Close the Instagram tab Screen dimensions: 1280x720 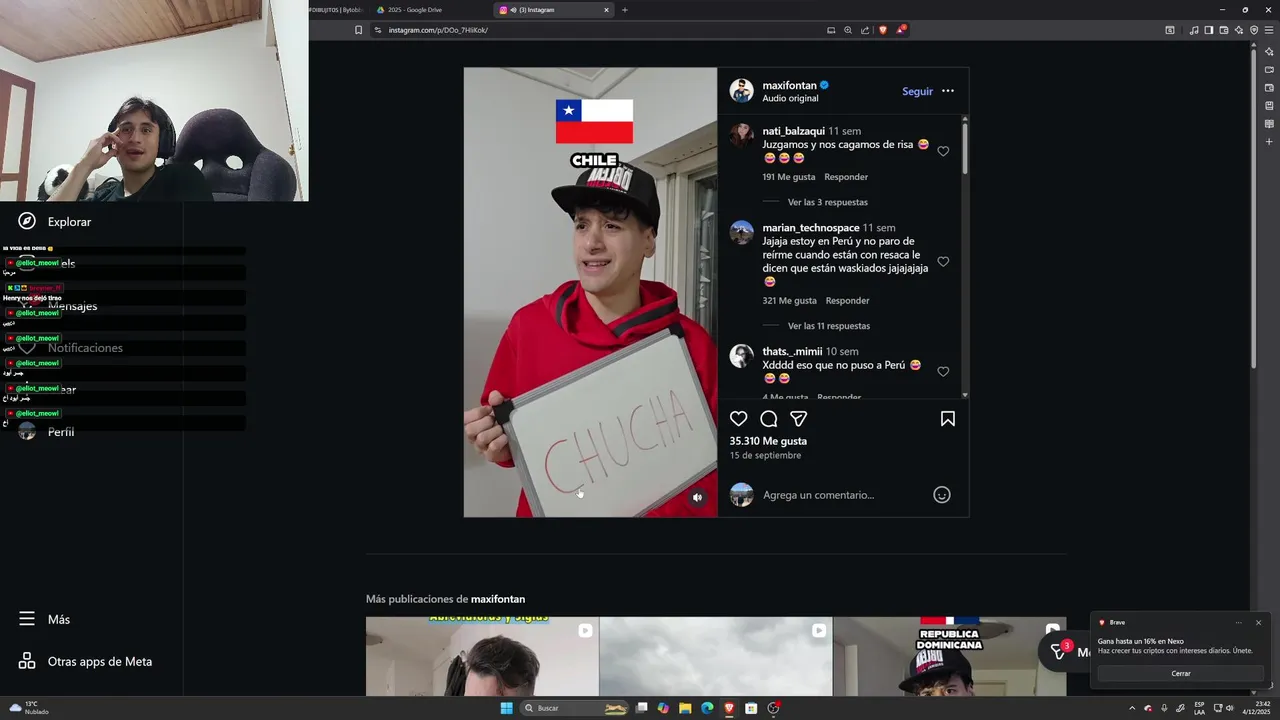[605, 10]
